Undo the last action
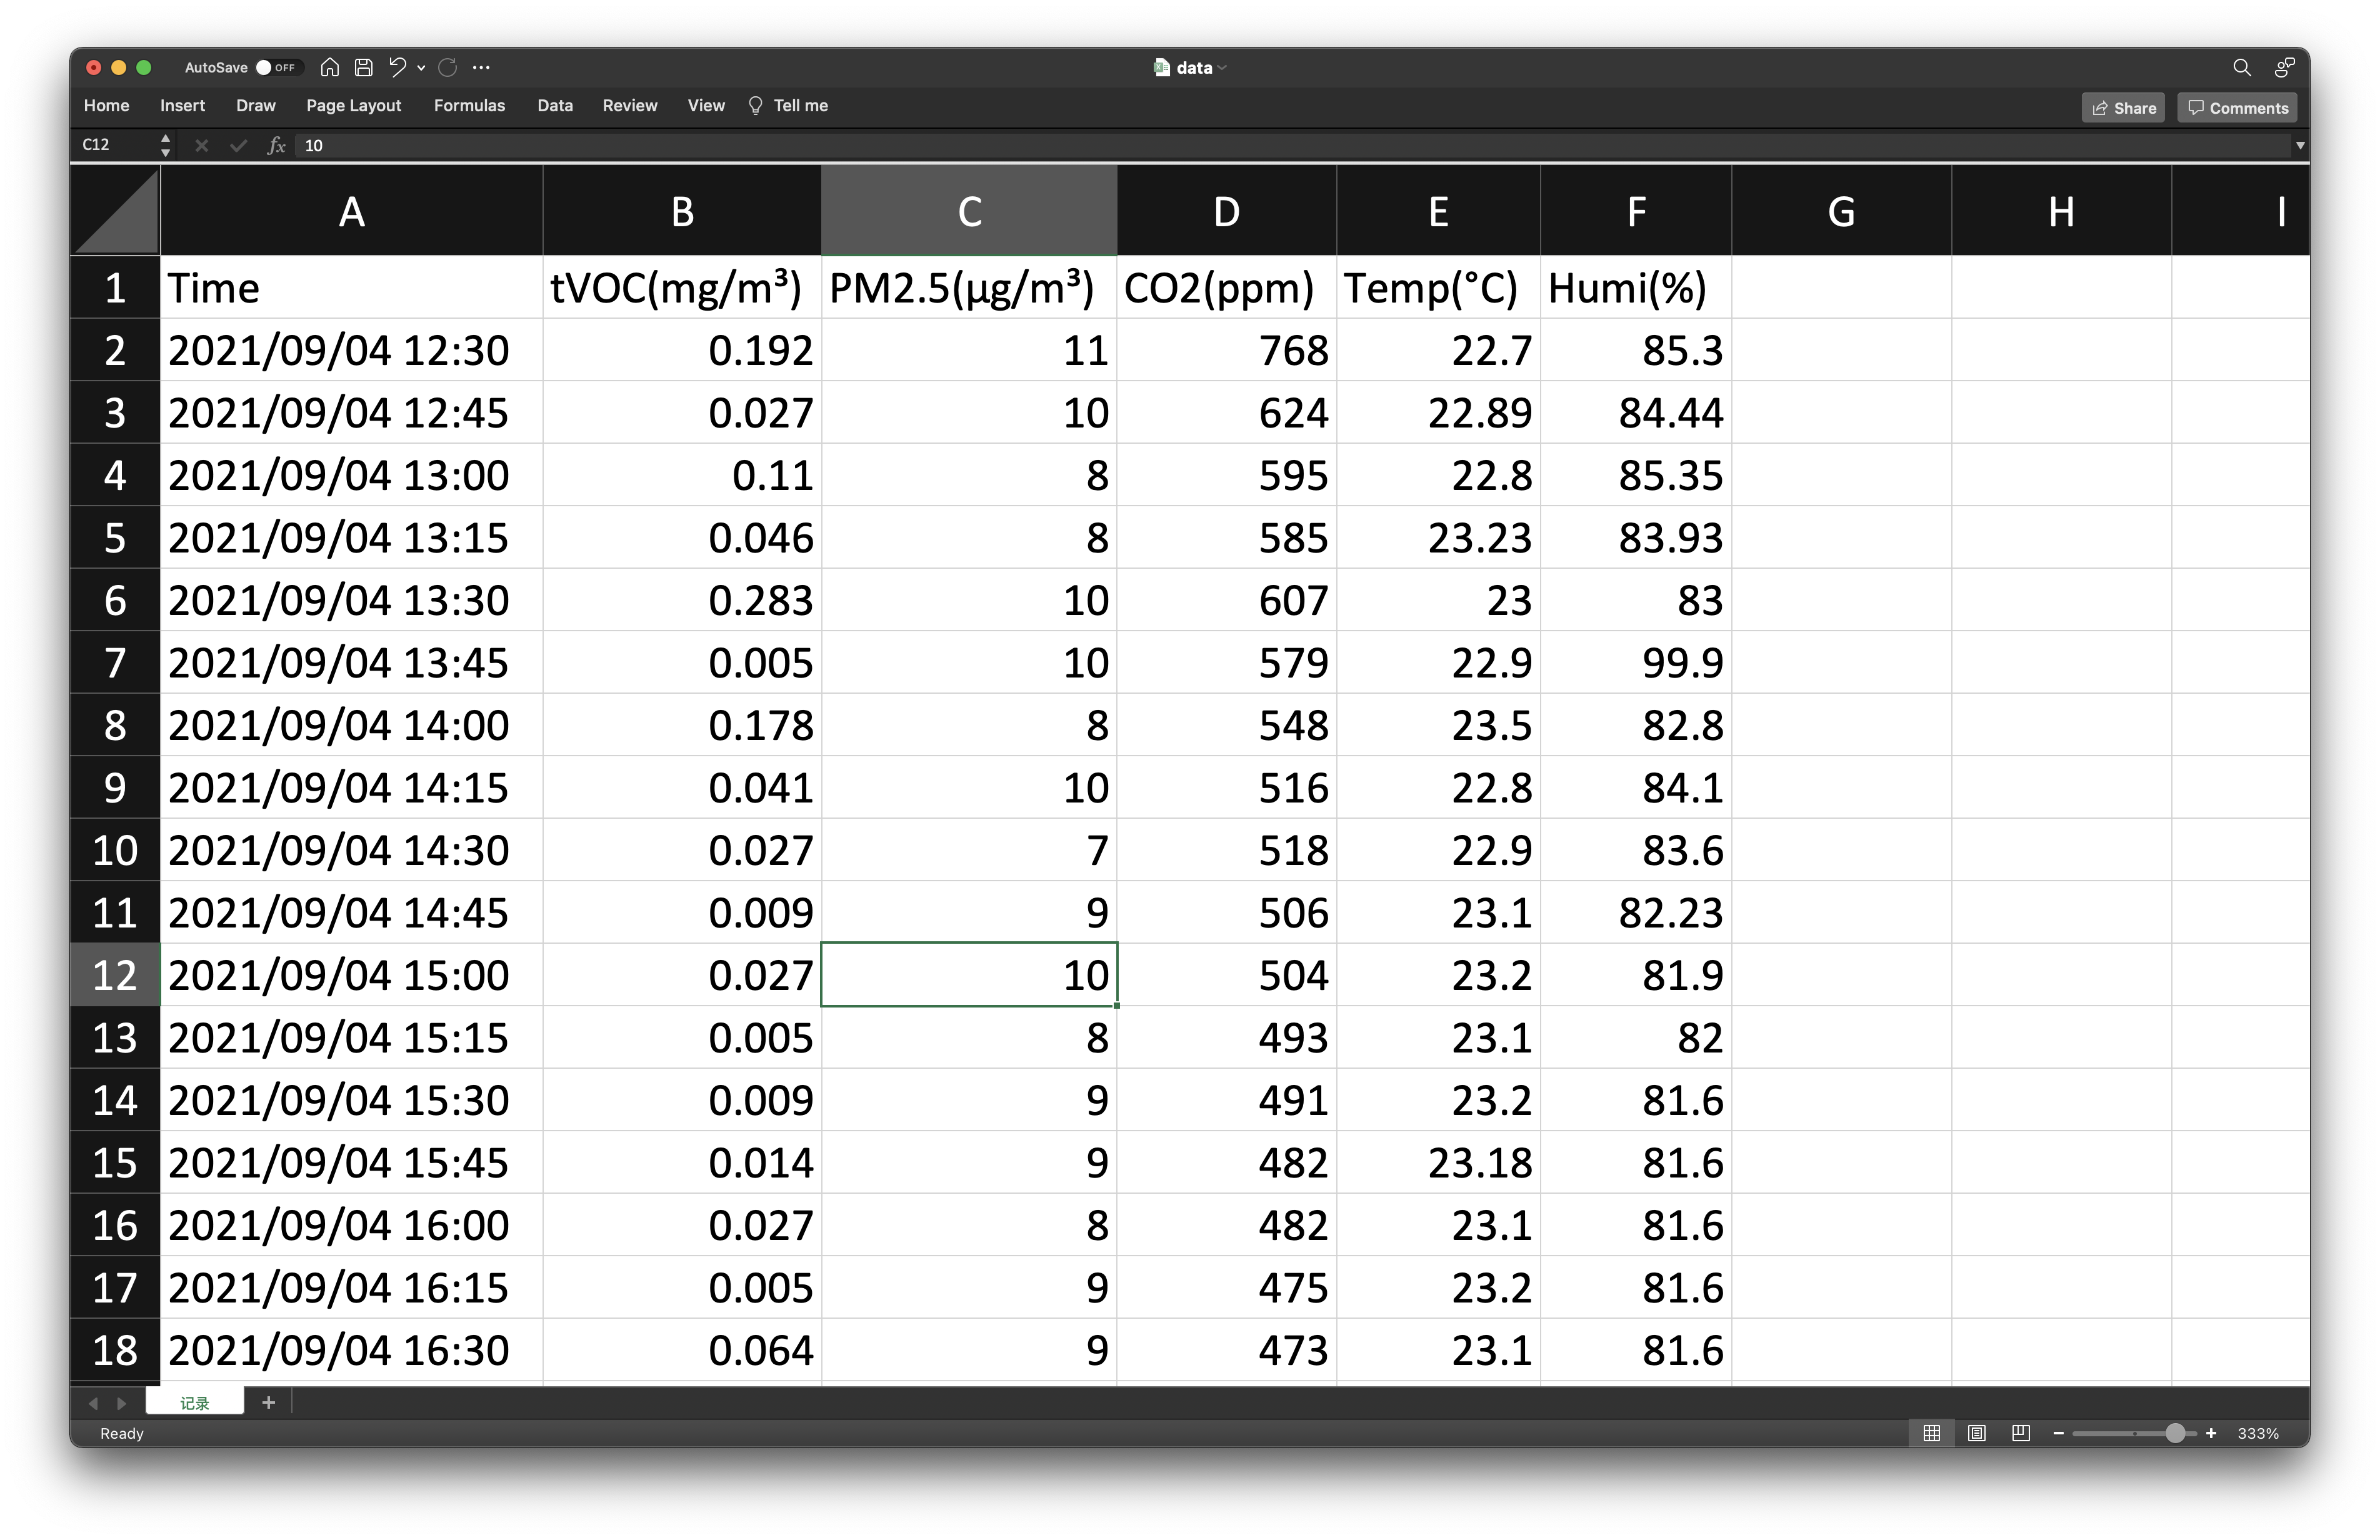The image size is (2380, 1540). (397, 67)
